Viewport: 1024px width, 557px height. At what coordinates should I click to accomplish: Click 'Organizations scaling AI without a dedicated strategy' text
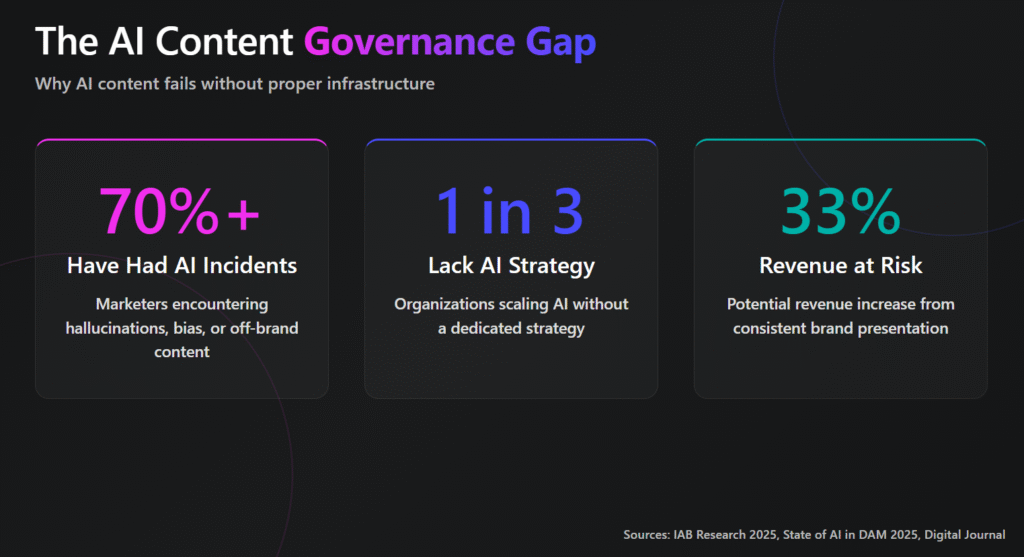click(x=511, y=316)
